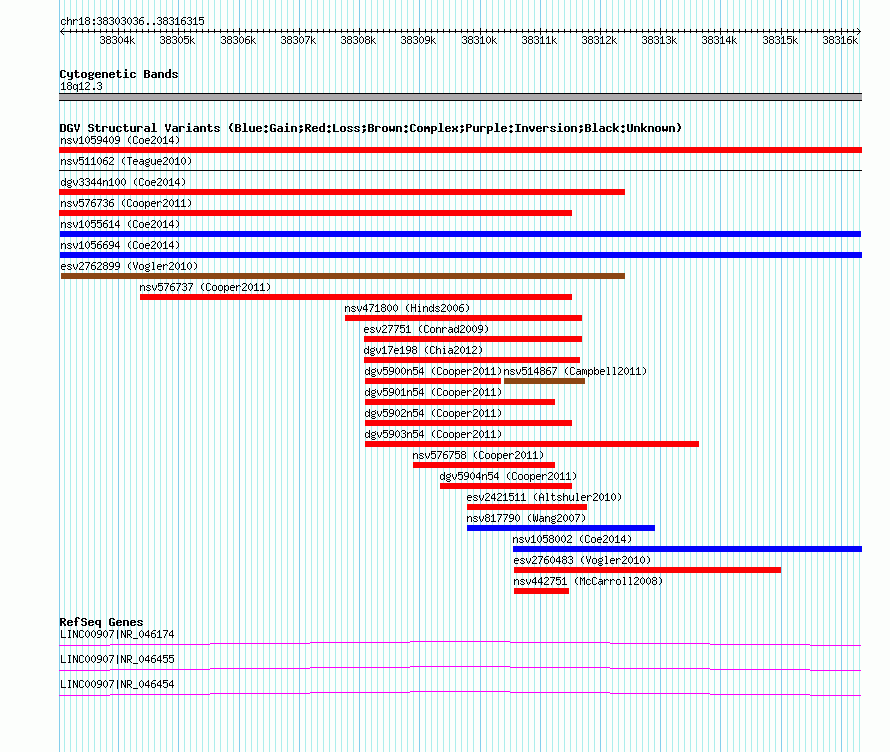Select the esv2421511 red bar
Screen dimensions: 890x752
point(527,507)
